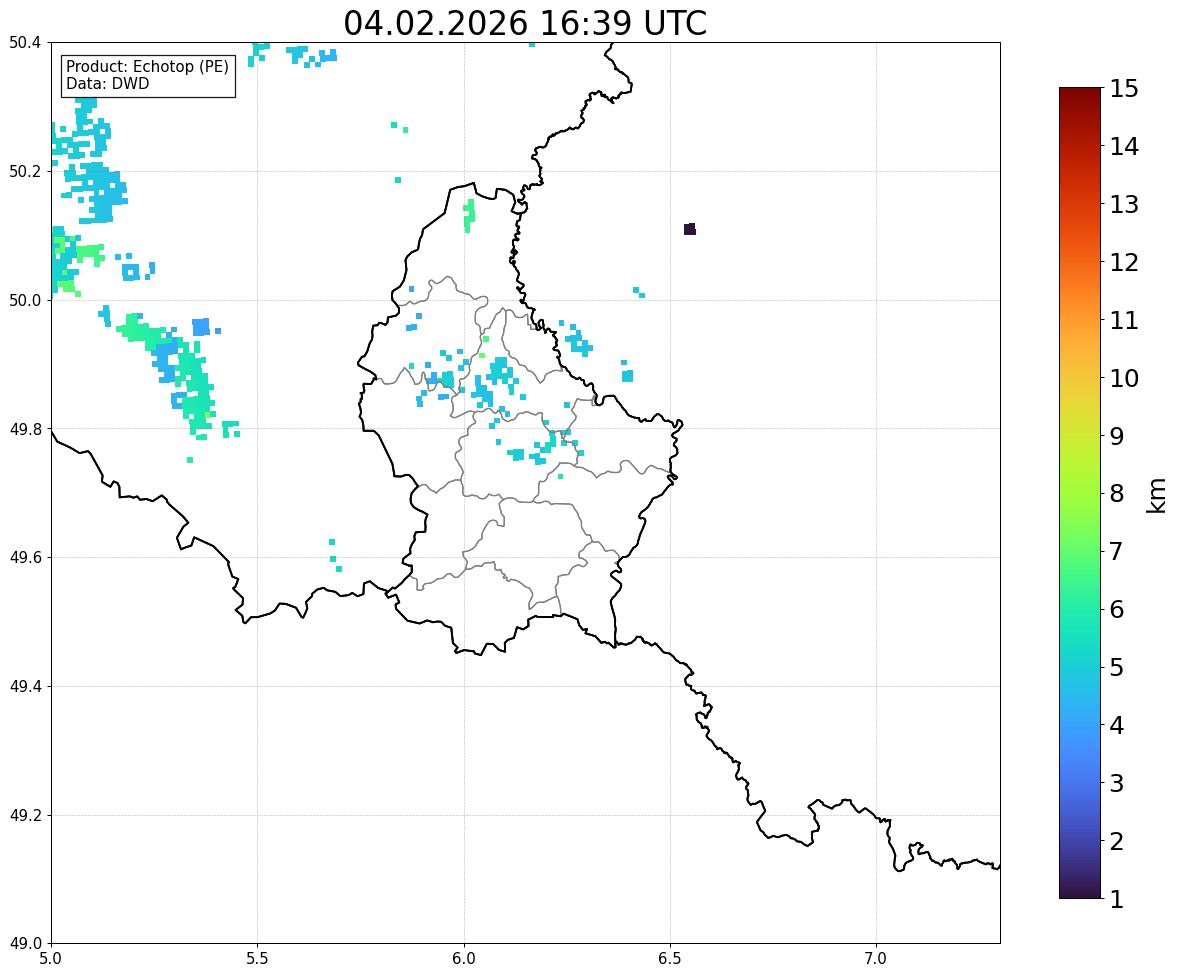Click the longitude axis label "6.5"
This screenshot has height=976, width=1178.
[x=670, y=959]
